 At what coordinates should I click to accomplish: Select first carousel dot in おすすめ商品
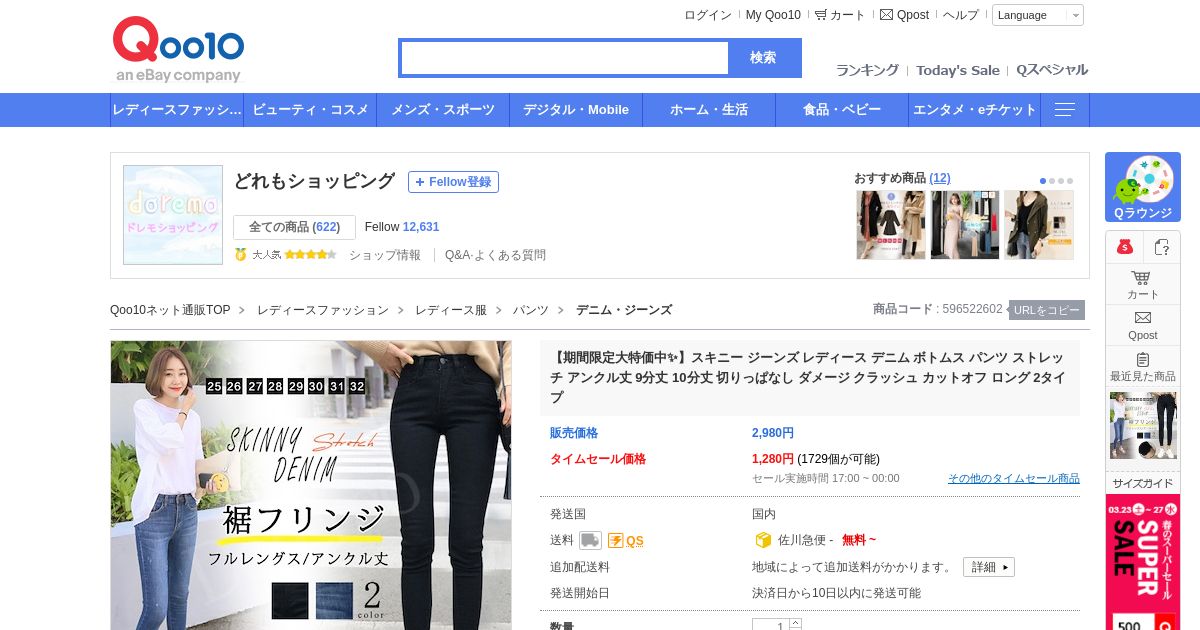tap(1043, 181)
